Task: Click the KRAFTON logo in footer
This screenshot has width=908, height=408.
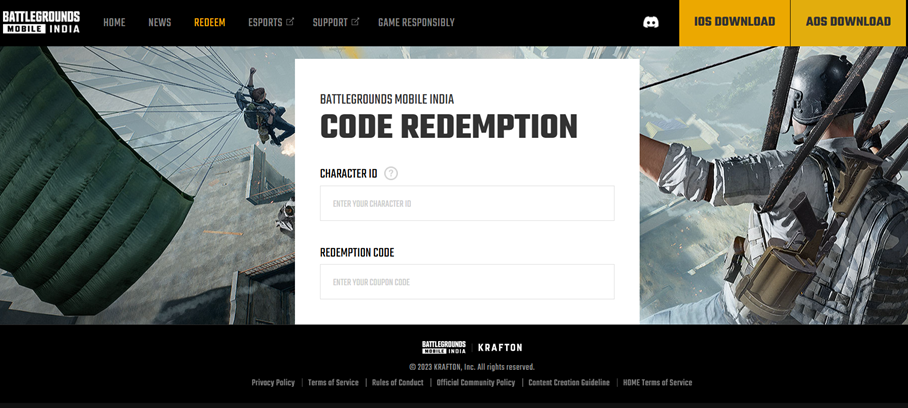Action: point(500,347)
